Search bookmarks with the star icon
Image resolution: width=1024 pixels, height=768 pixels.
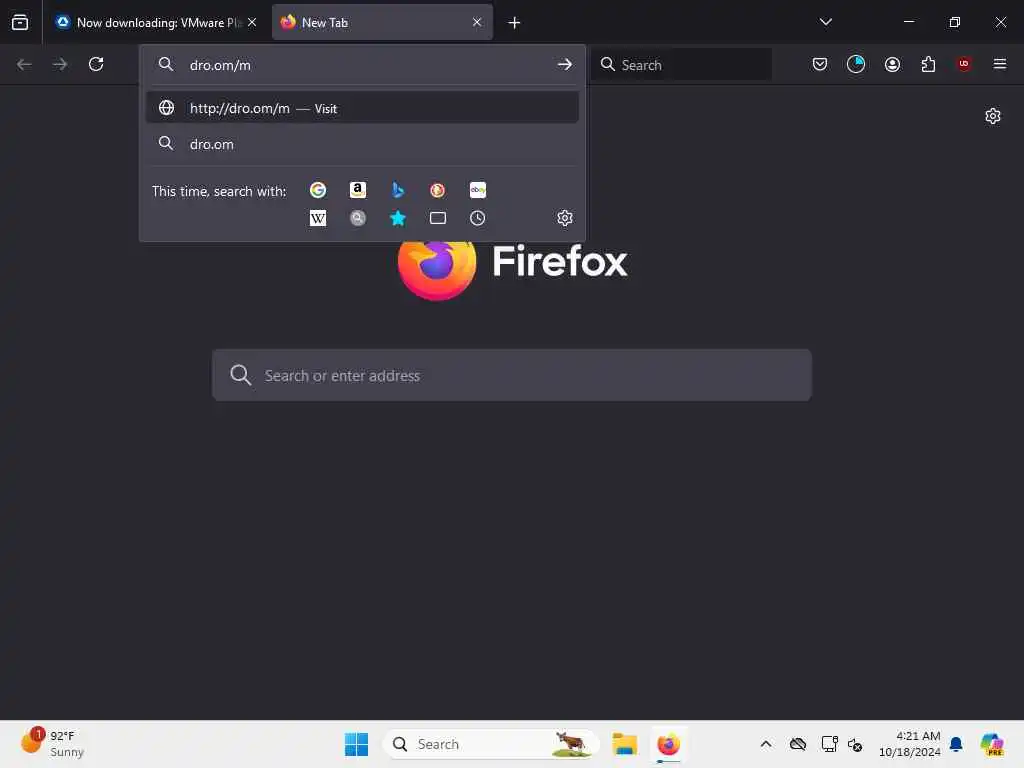point(398,218)
